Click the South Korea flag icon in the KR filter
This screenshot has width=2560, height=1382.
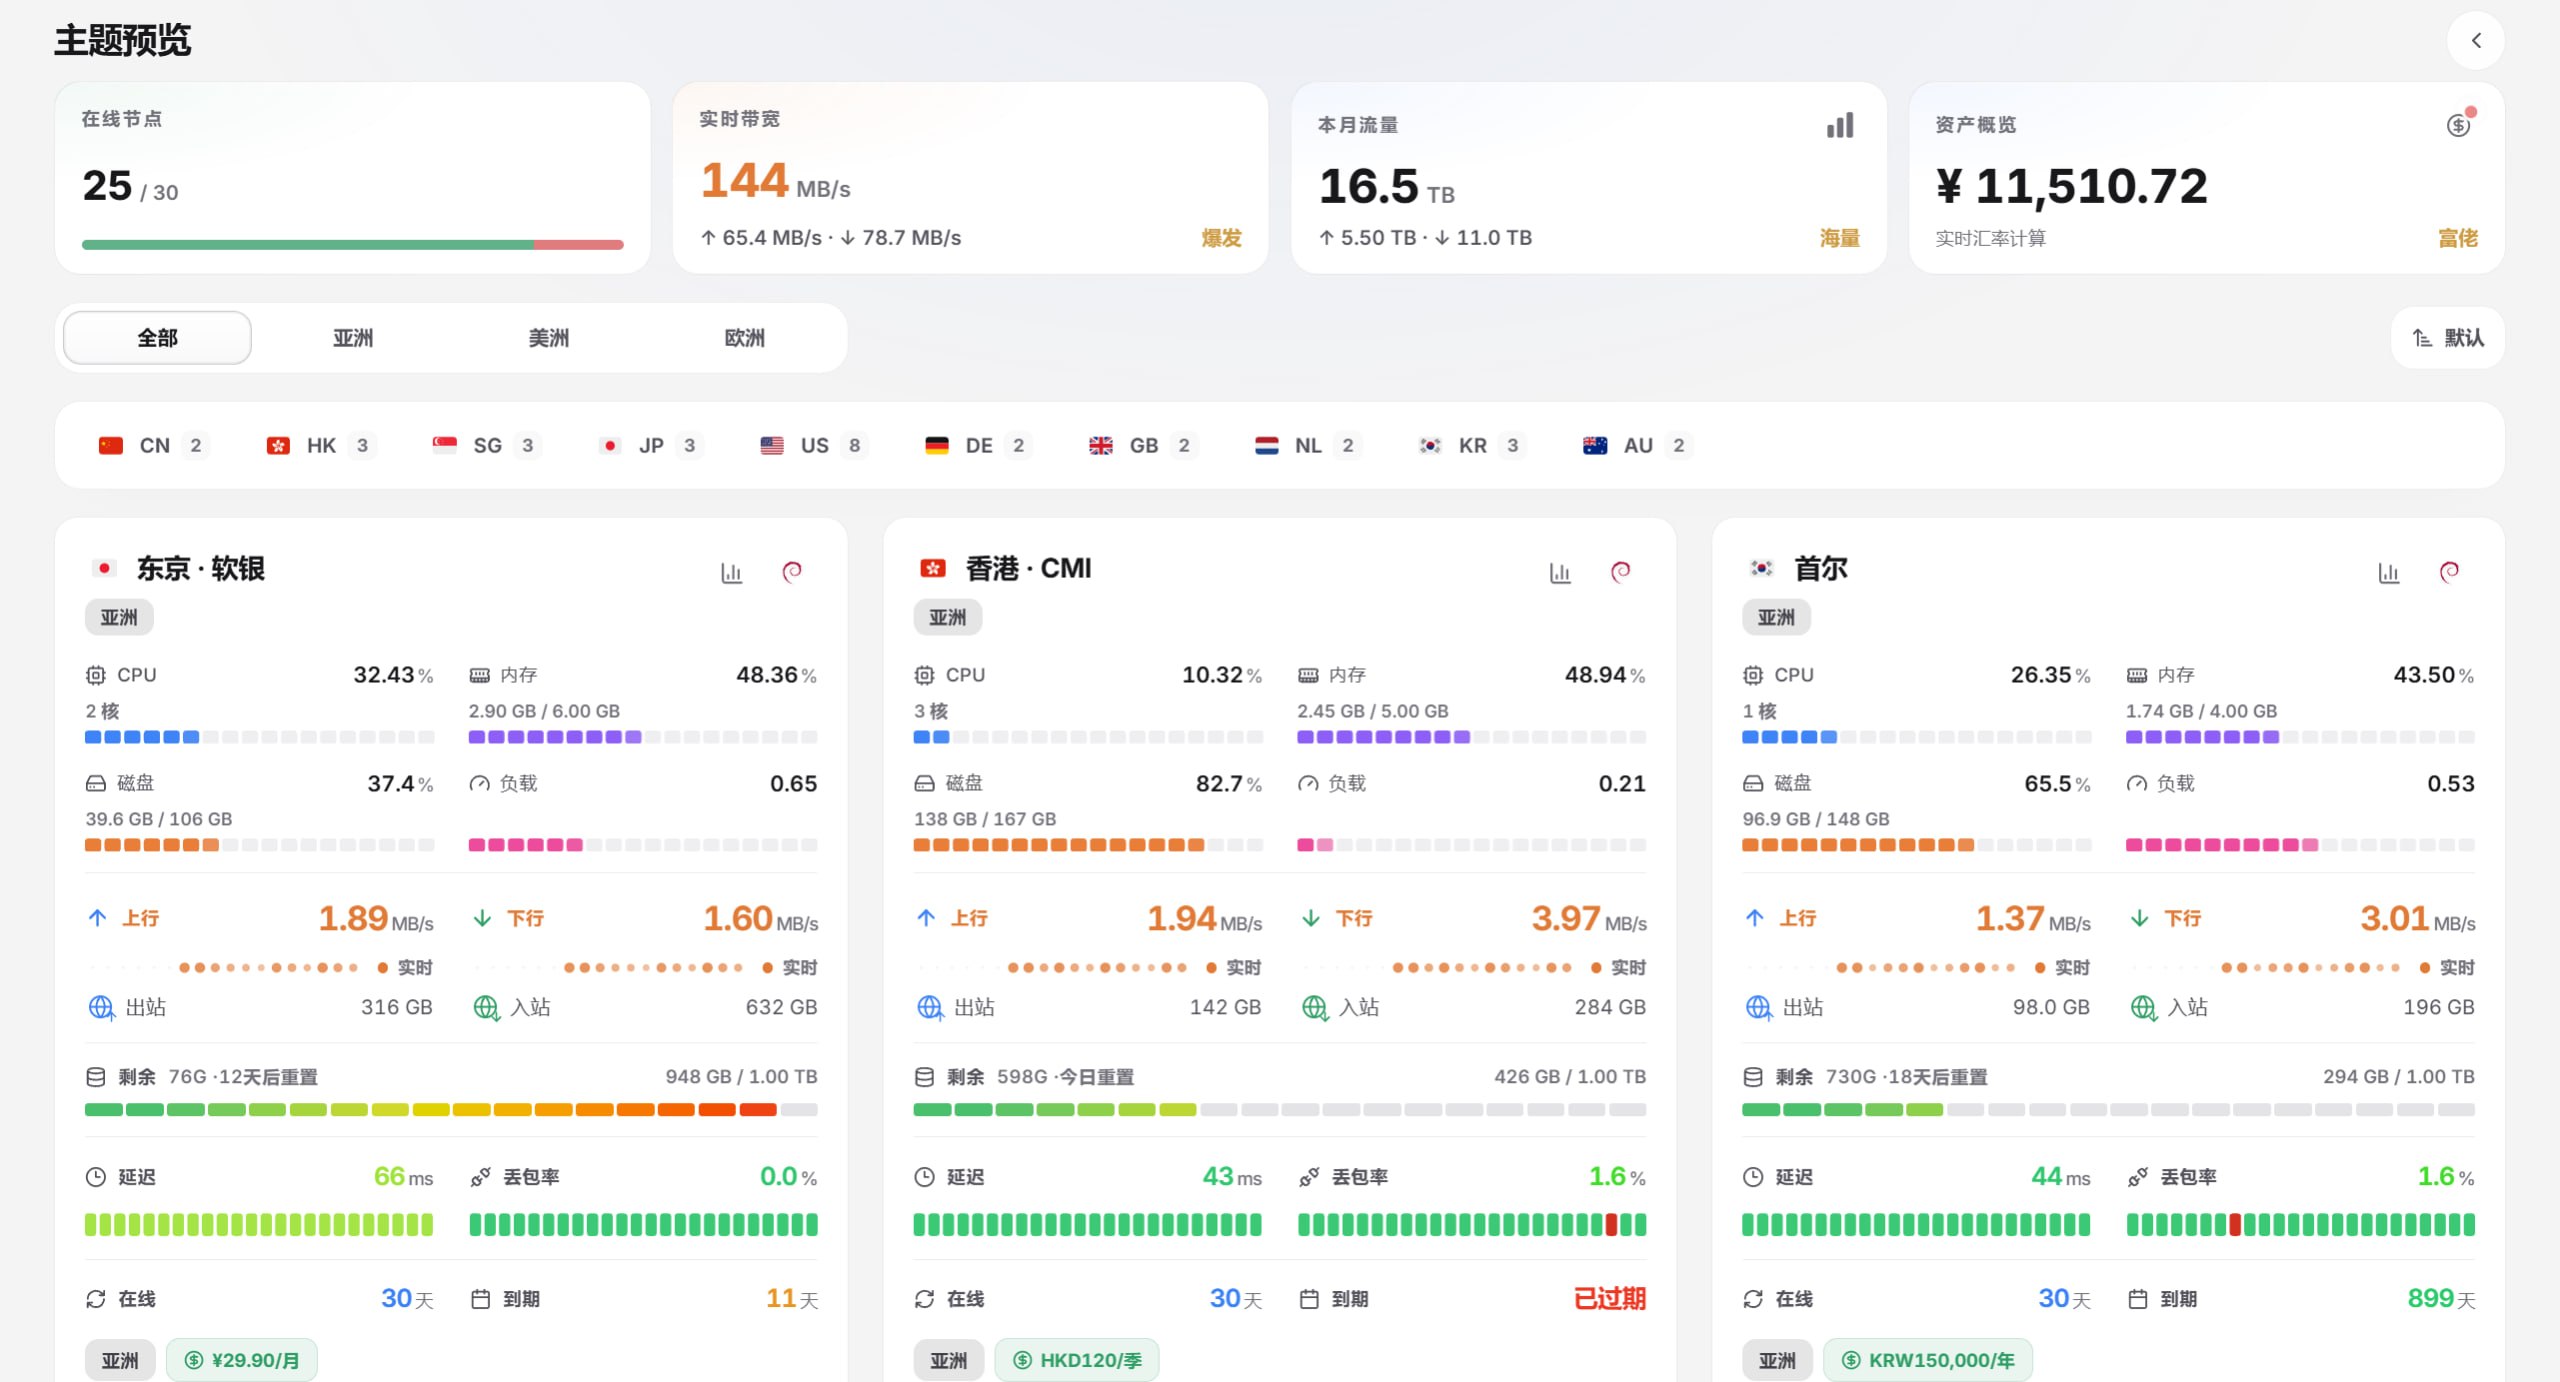coord(1430,446)
